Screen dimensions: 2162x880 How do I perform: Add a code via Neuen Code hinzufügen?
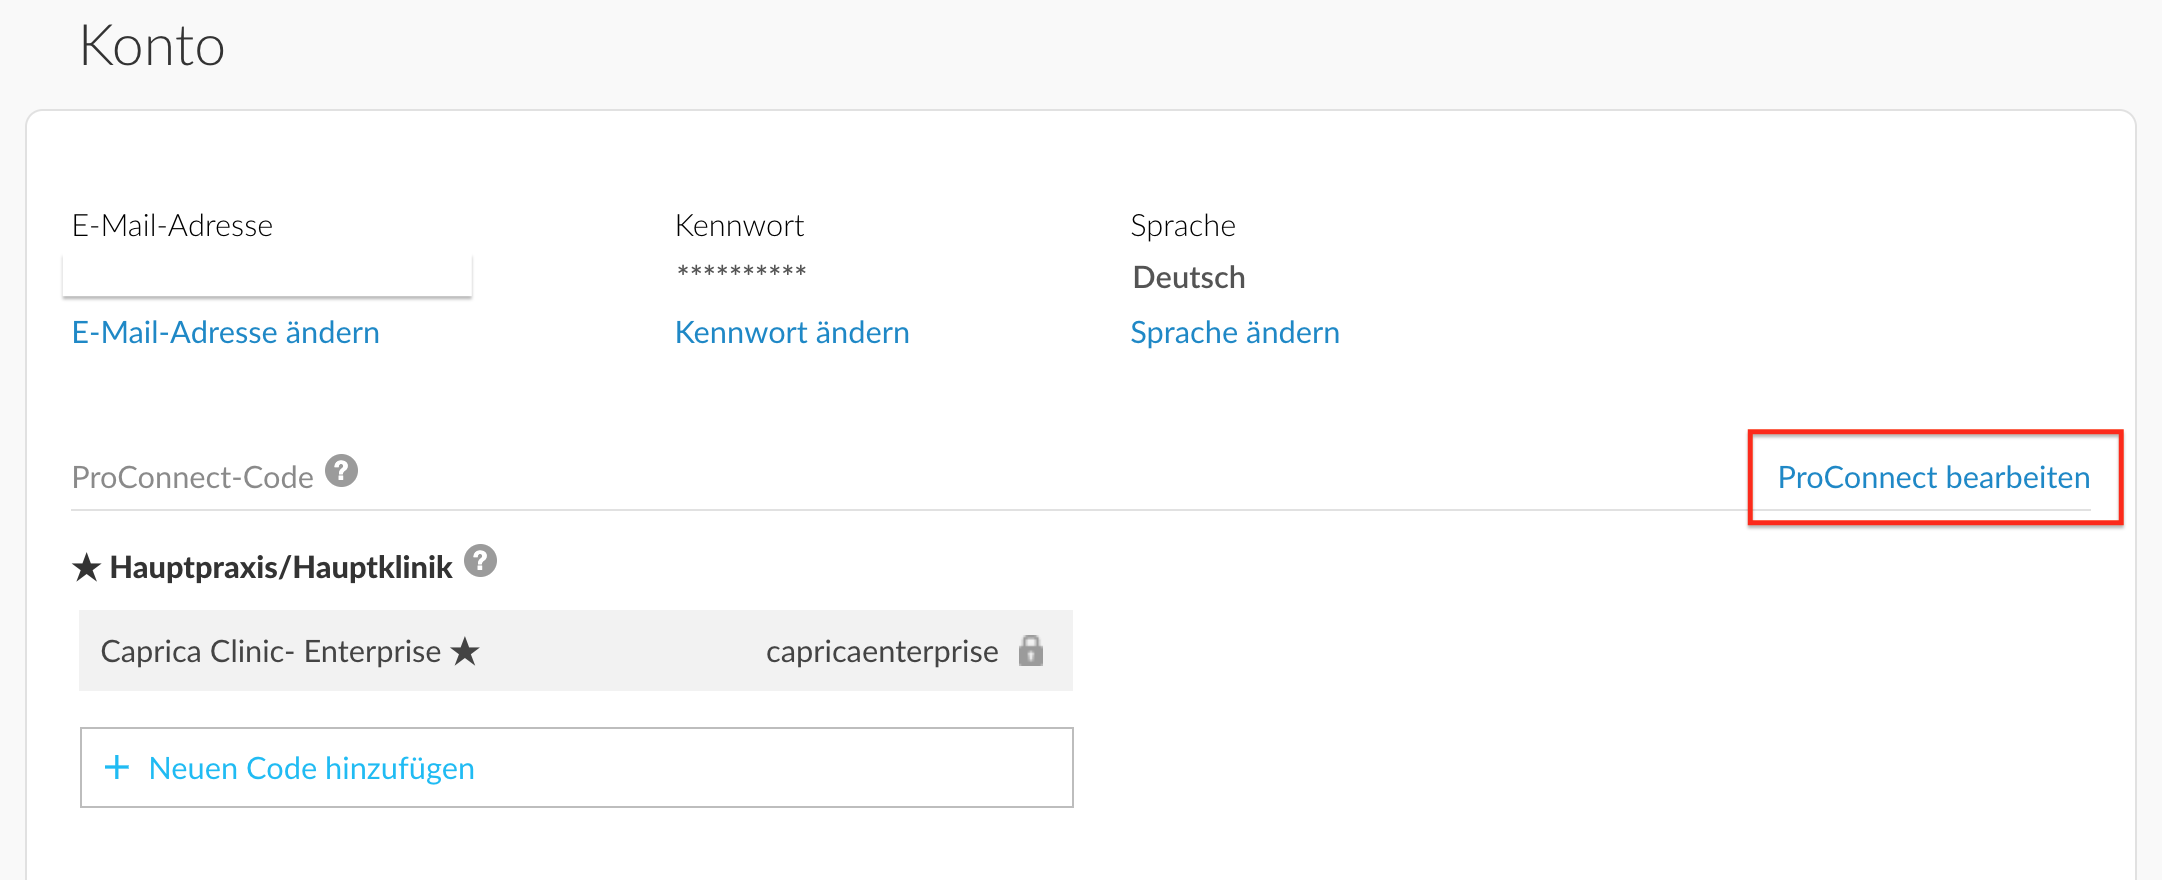point(577,767)
